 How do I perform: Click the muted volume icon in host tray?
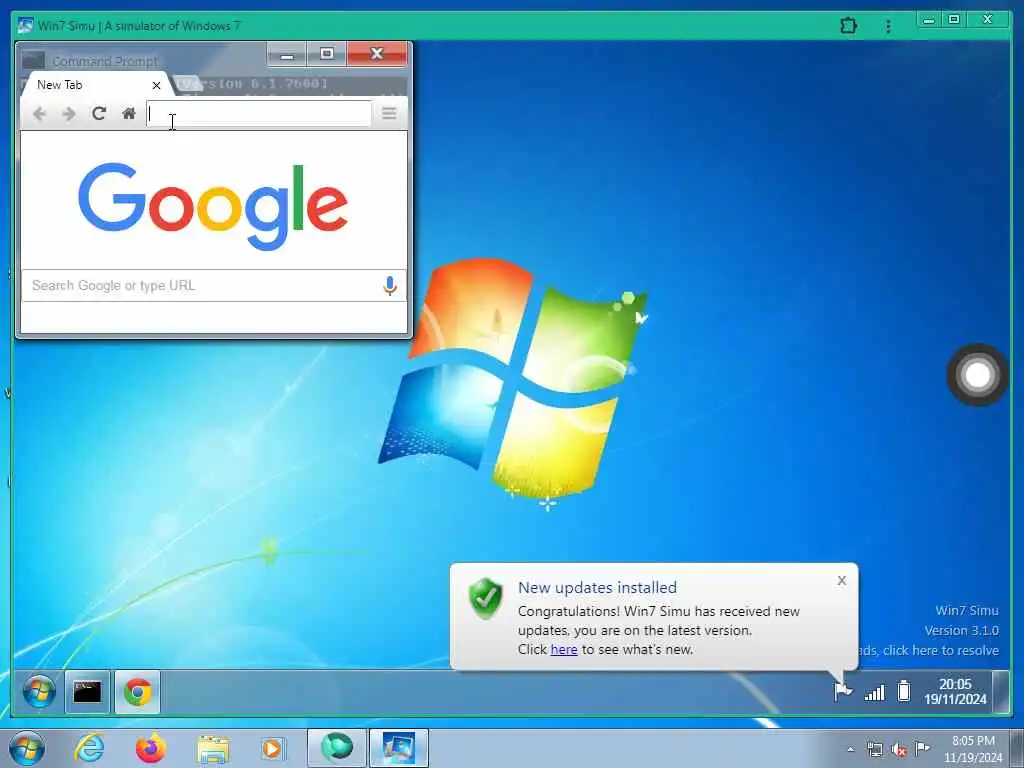tap(899, 750)
